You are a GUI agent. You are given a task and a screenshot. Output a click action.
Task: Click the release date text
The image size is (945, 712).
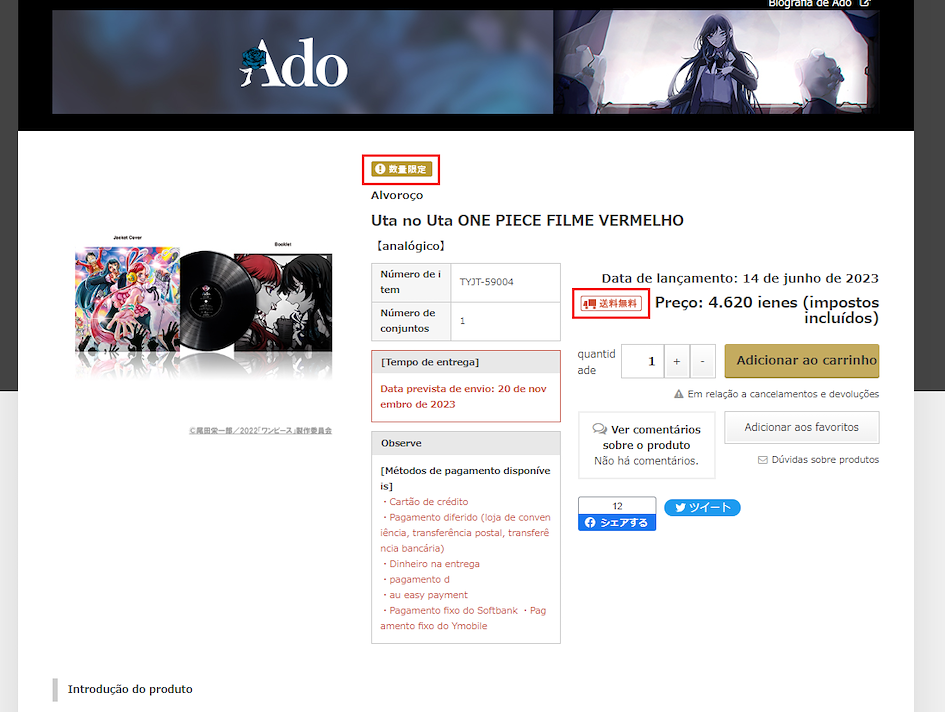click(740, 278)
